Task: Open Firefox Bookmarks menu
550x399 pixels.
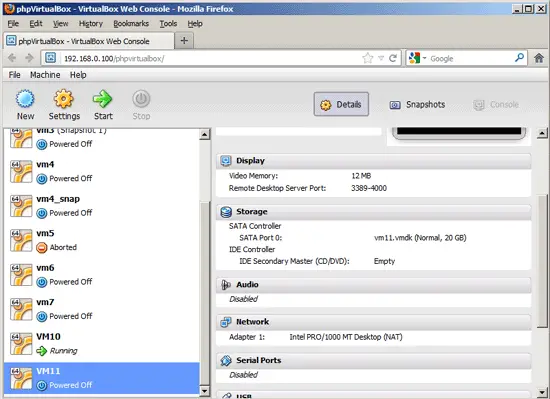Action: pyautogui.click(x=131, y=24)
